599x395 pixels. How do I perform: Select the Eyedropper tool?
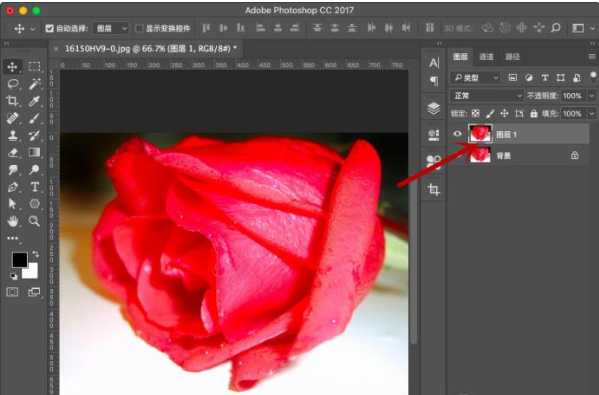point(34,101)
